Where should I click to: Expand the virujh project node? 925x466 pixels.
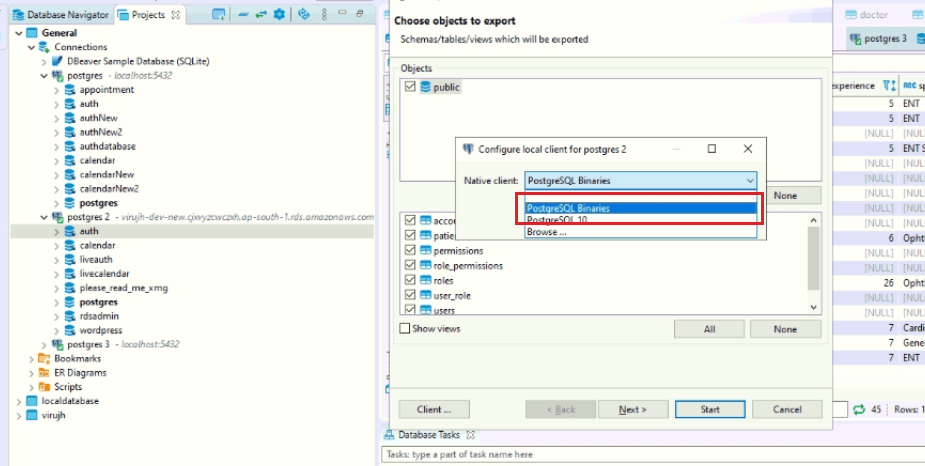click(19, 415)
